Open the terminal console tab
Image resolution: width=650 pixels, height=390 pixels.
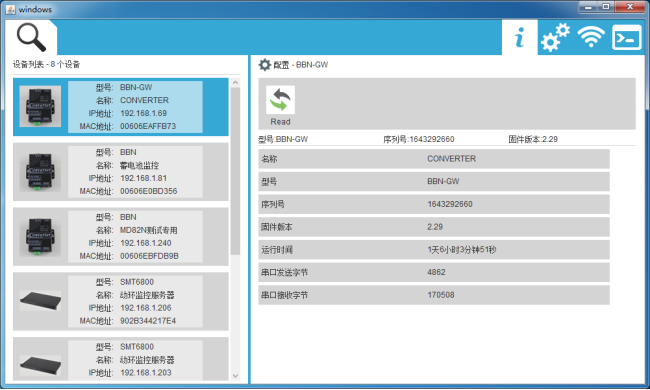(626, 38)
